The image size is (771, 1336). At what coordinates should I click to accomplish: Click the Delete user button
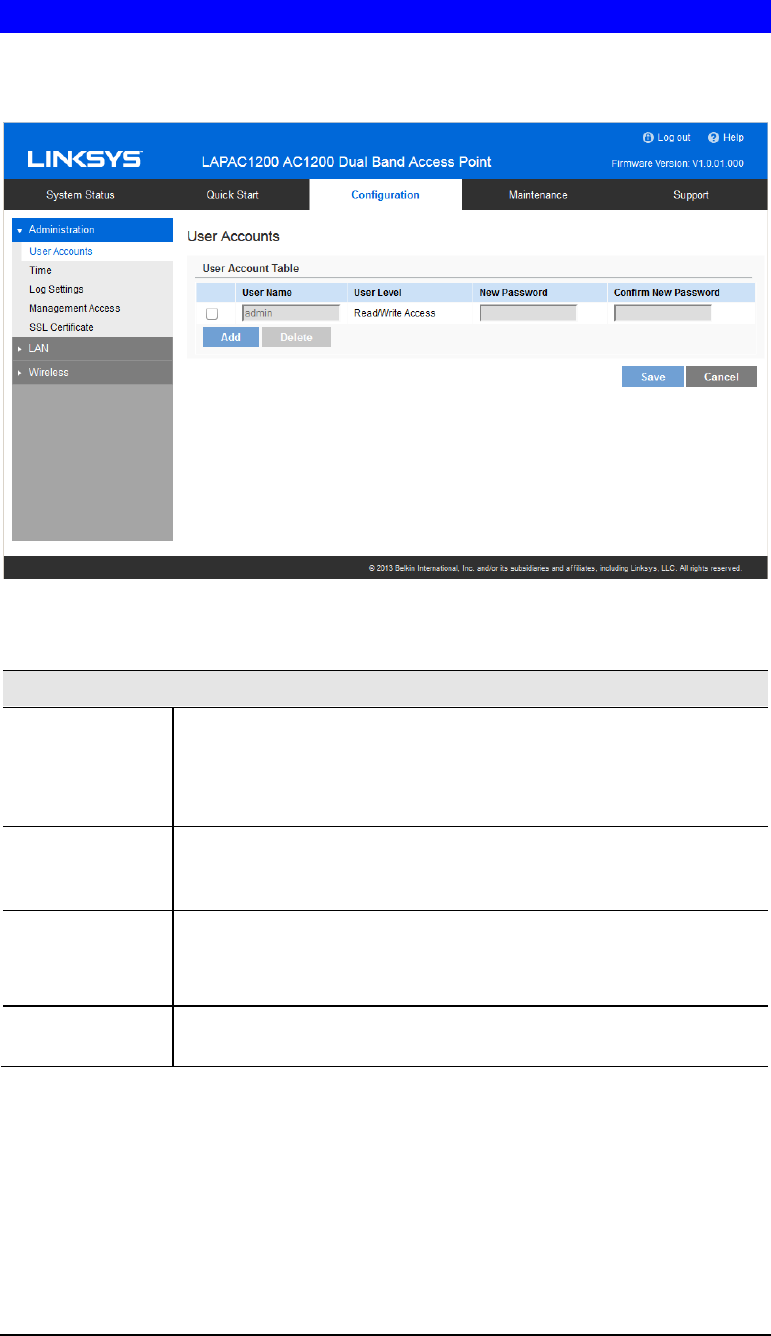click(296, 337)
